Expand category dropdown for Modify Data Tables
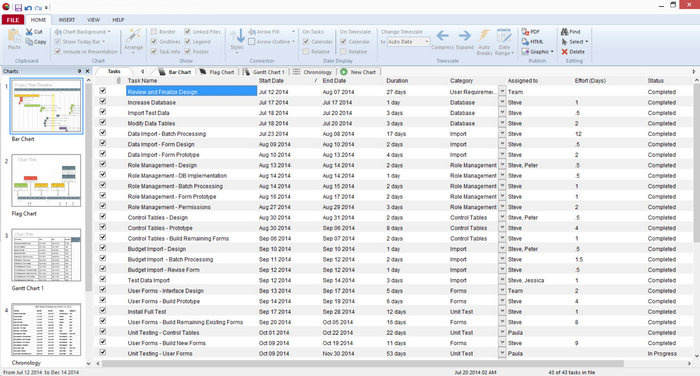This screenshot has height=376, width=700. 502,122
